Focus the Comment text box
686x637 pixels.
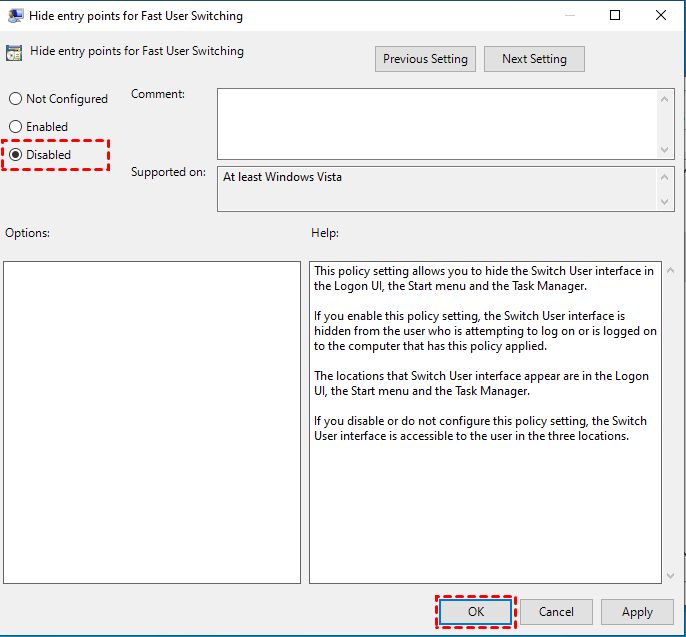click(436, 122)
